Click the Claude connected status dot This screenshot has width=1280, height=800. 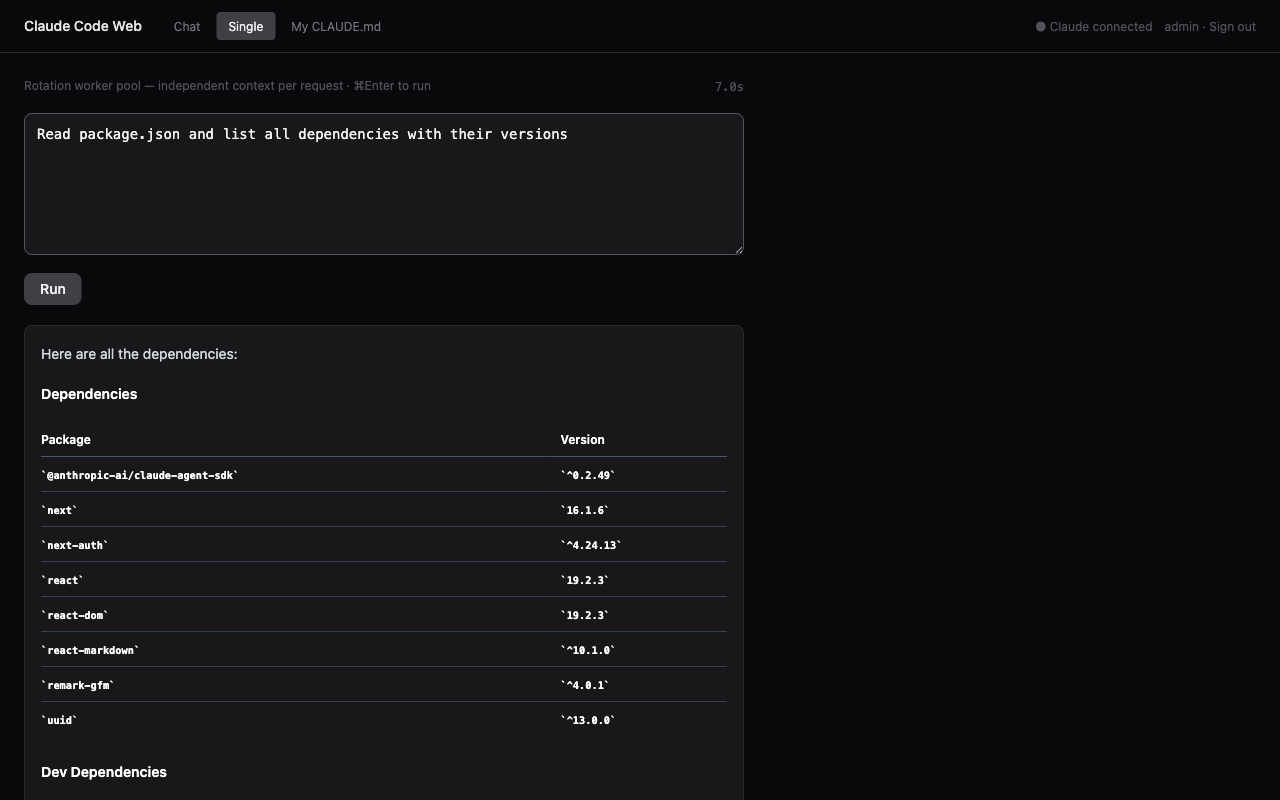pyautogui.click(x=1041, y=27)
